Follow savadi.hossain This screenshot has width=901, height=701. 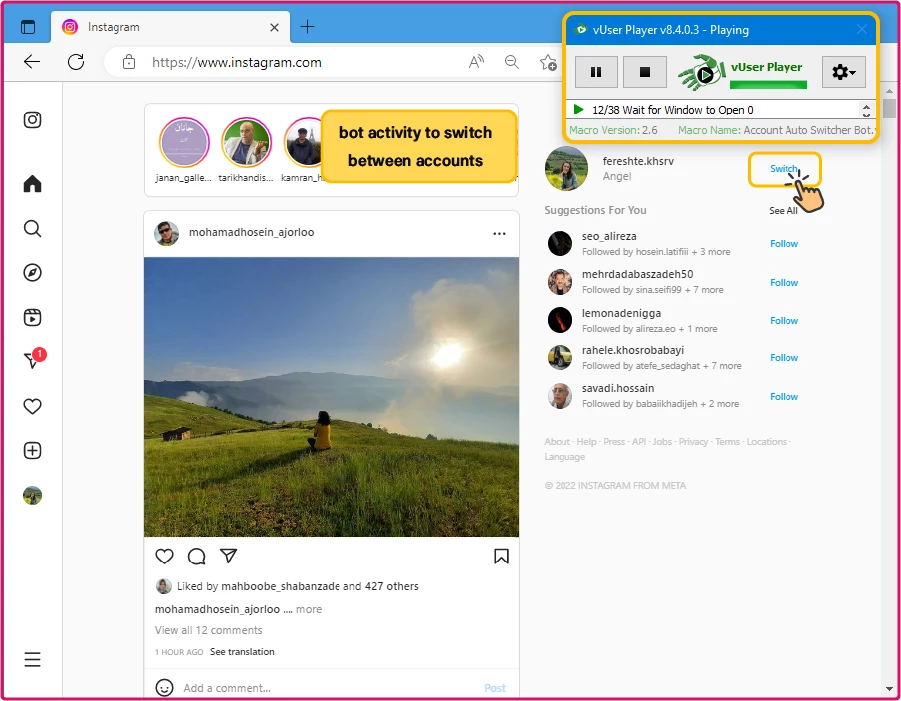784,396
